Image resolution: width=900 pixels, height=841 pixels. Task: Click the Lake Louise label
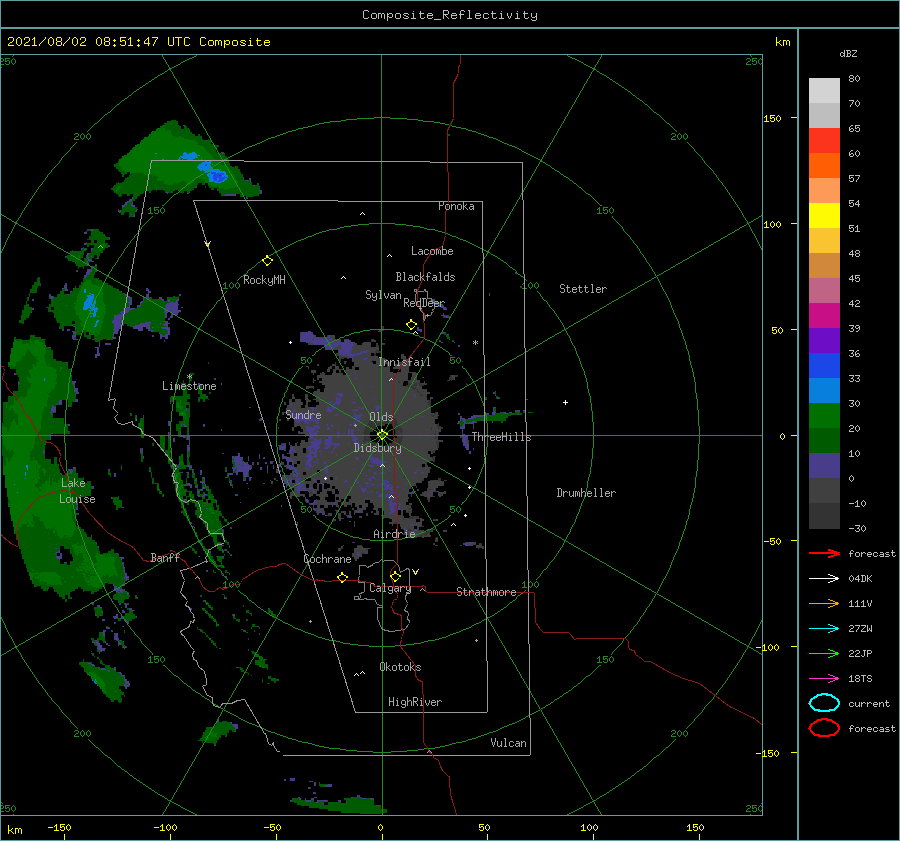click(77, 491)
